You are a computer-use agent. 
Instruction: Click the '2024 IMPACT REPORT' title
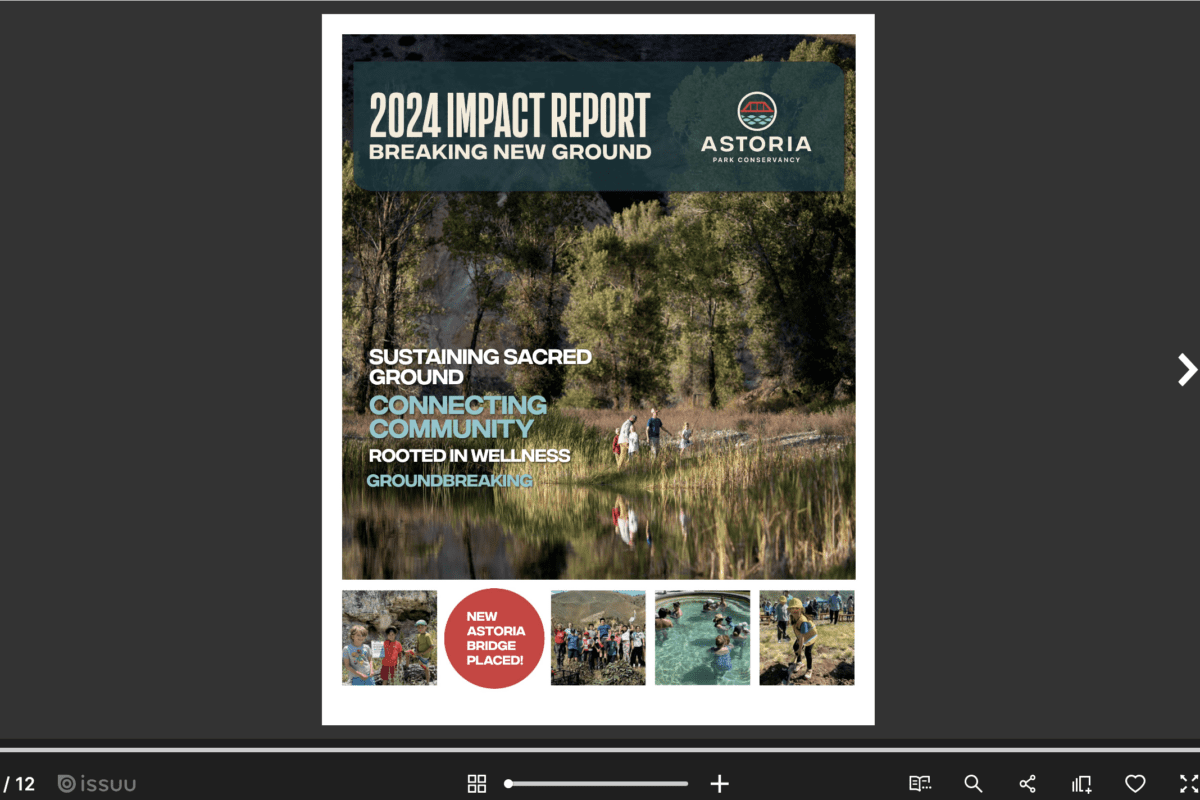coord(510,115)
